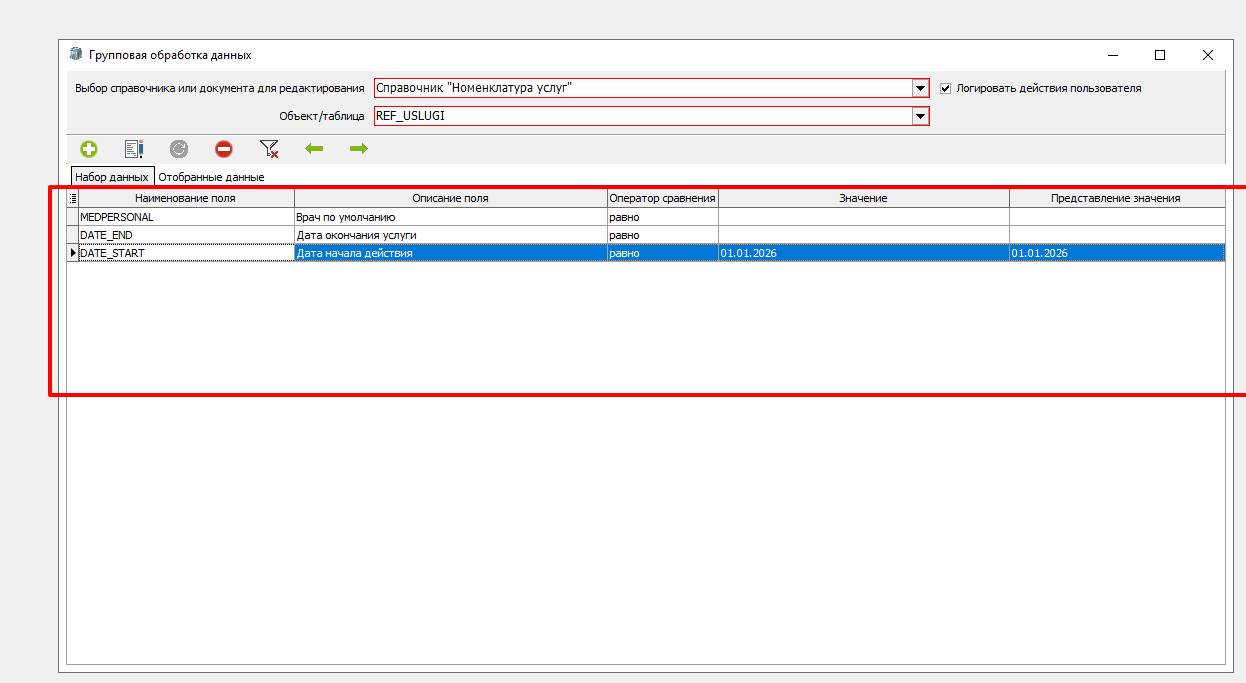Switch to the 'Отобранные данные' tab
This screenshot has width=1246, height=683.
[x=211, y=177]
